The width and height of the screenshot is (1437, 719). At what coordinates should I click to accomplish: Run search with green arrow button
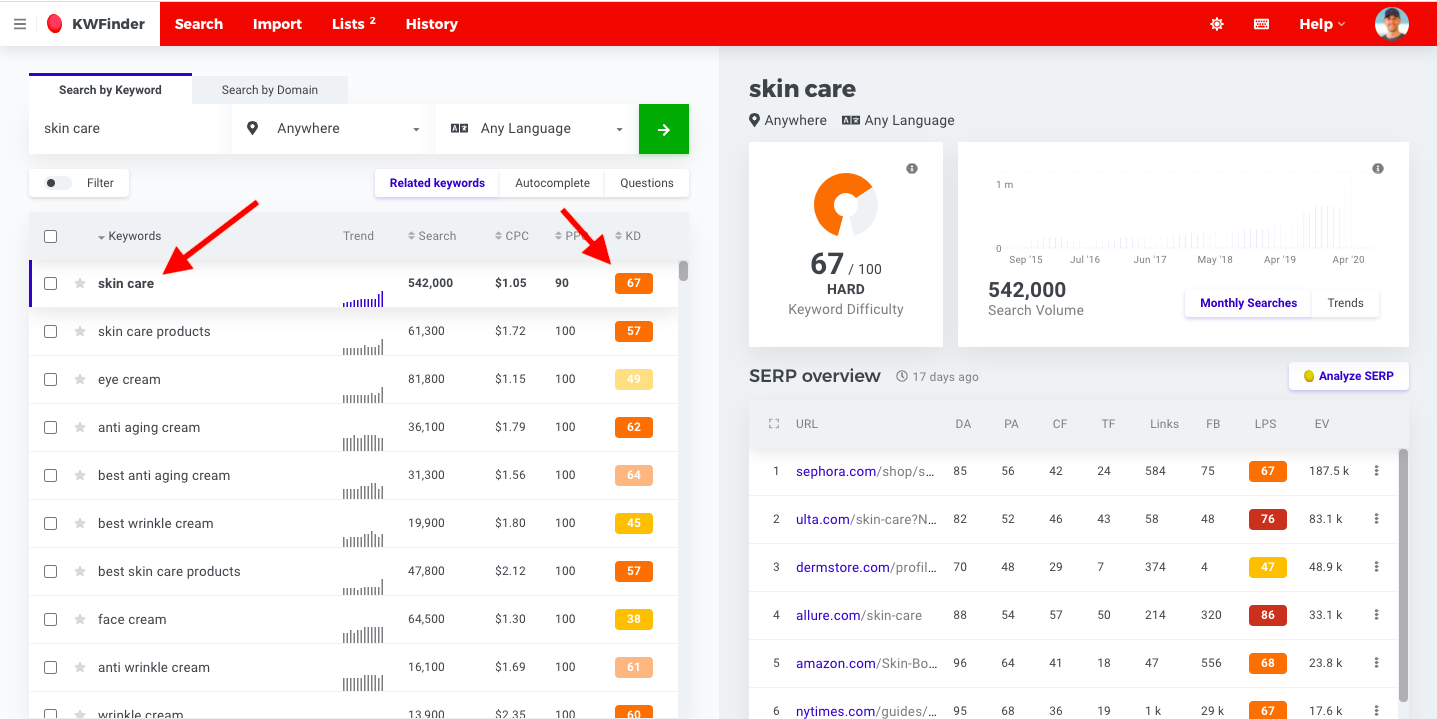(x=664, y=129)
